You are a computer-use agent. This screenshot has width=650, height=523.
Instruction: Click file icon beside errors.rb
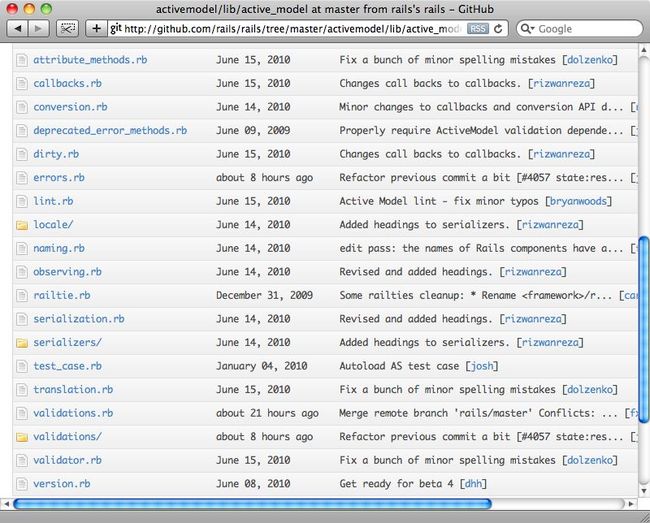click(22, 178)
